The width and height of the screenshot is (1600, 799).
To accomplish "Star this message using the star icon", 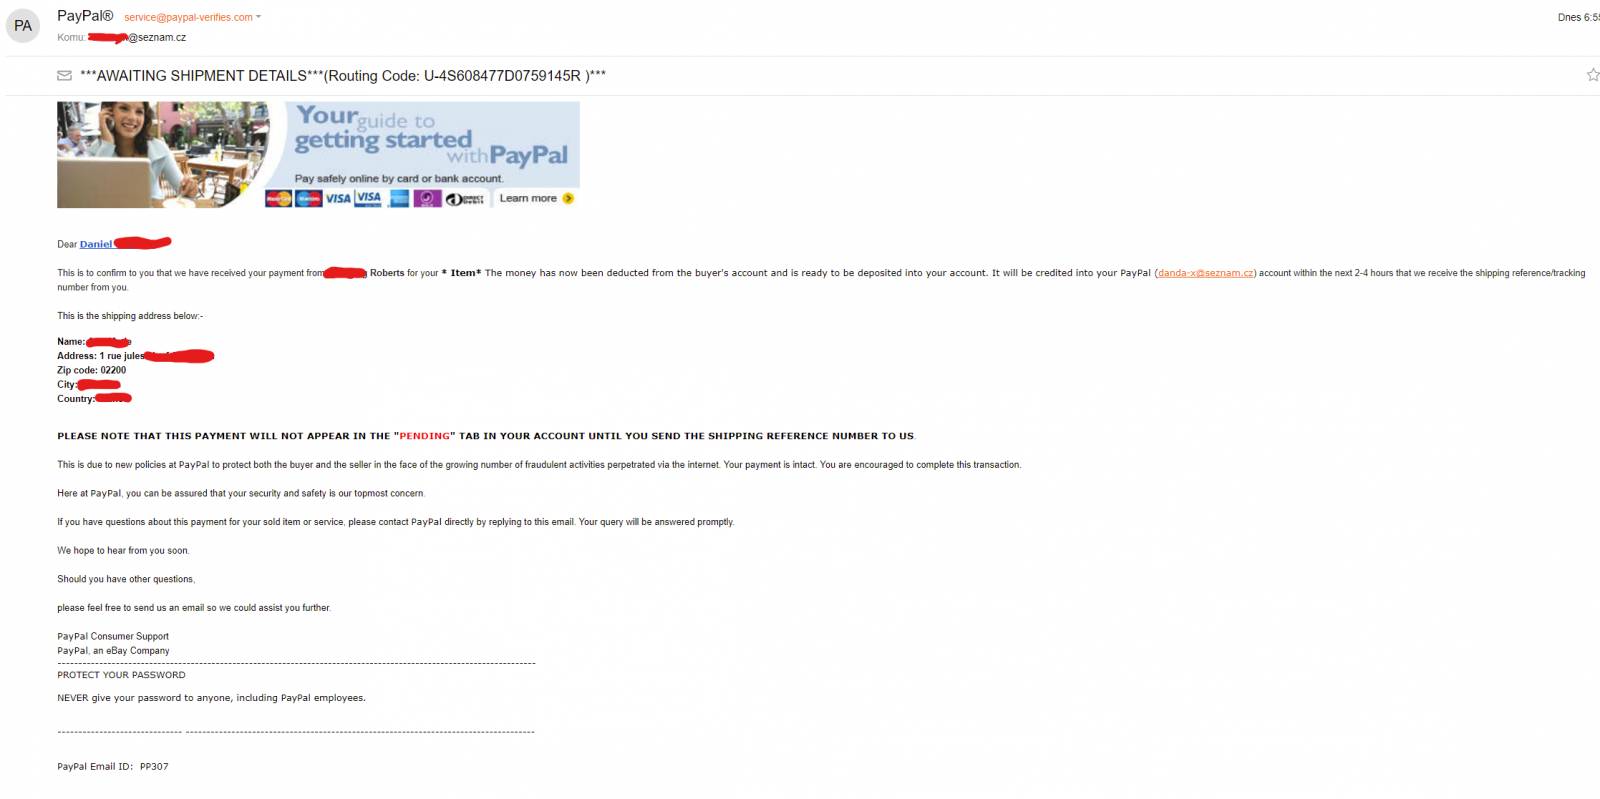I will click(x=1592, y=75).
